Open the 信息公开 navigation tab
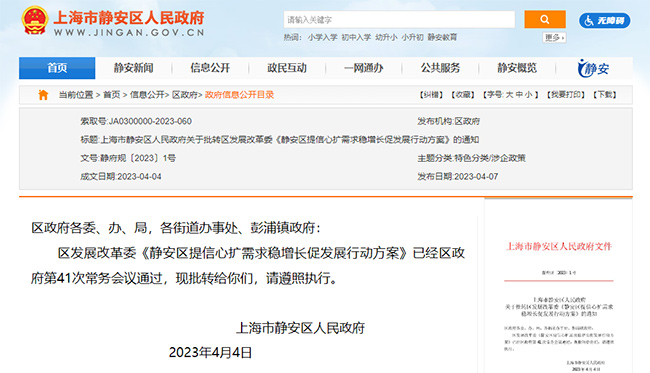 (x=210, y=68)
